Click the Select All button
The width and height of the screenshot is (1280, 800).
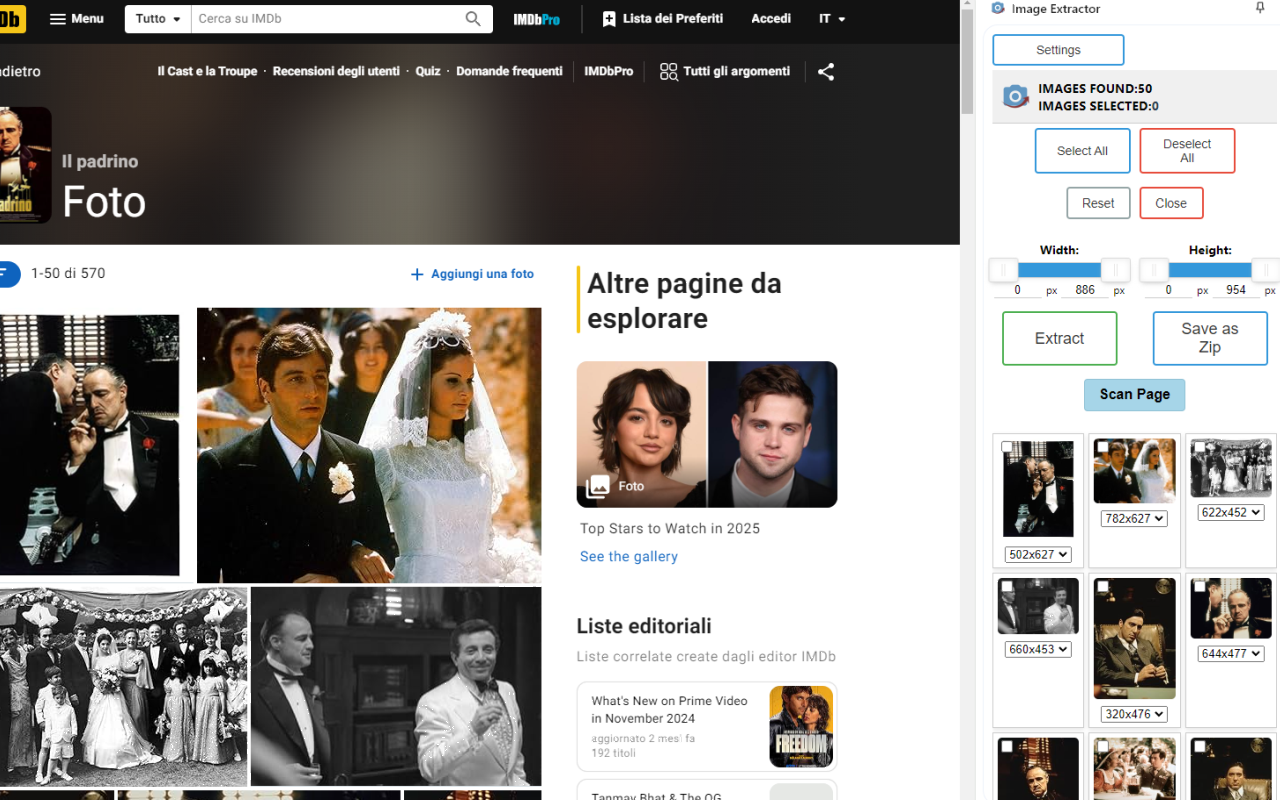coord(1082,151)
